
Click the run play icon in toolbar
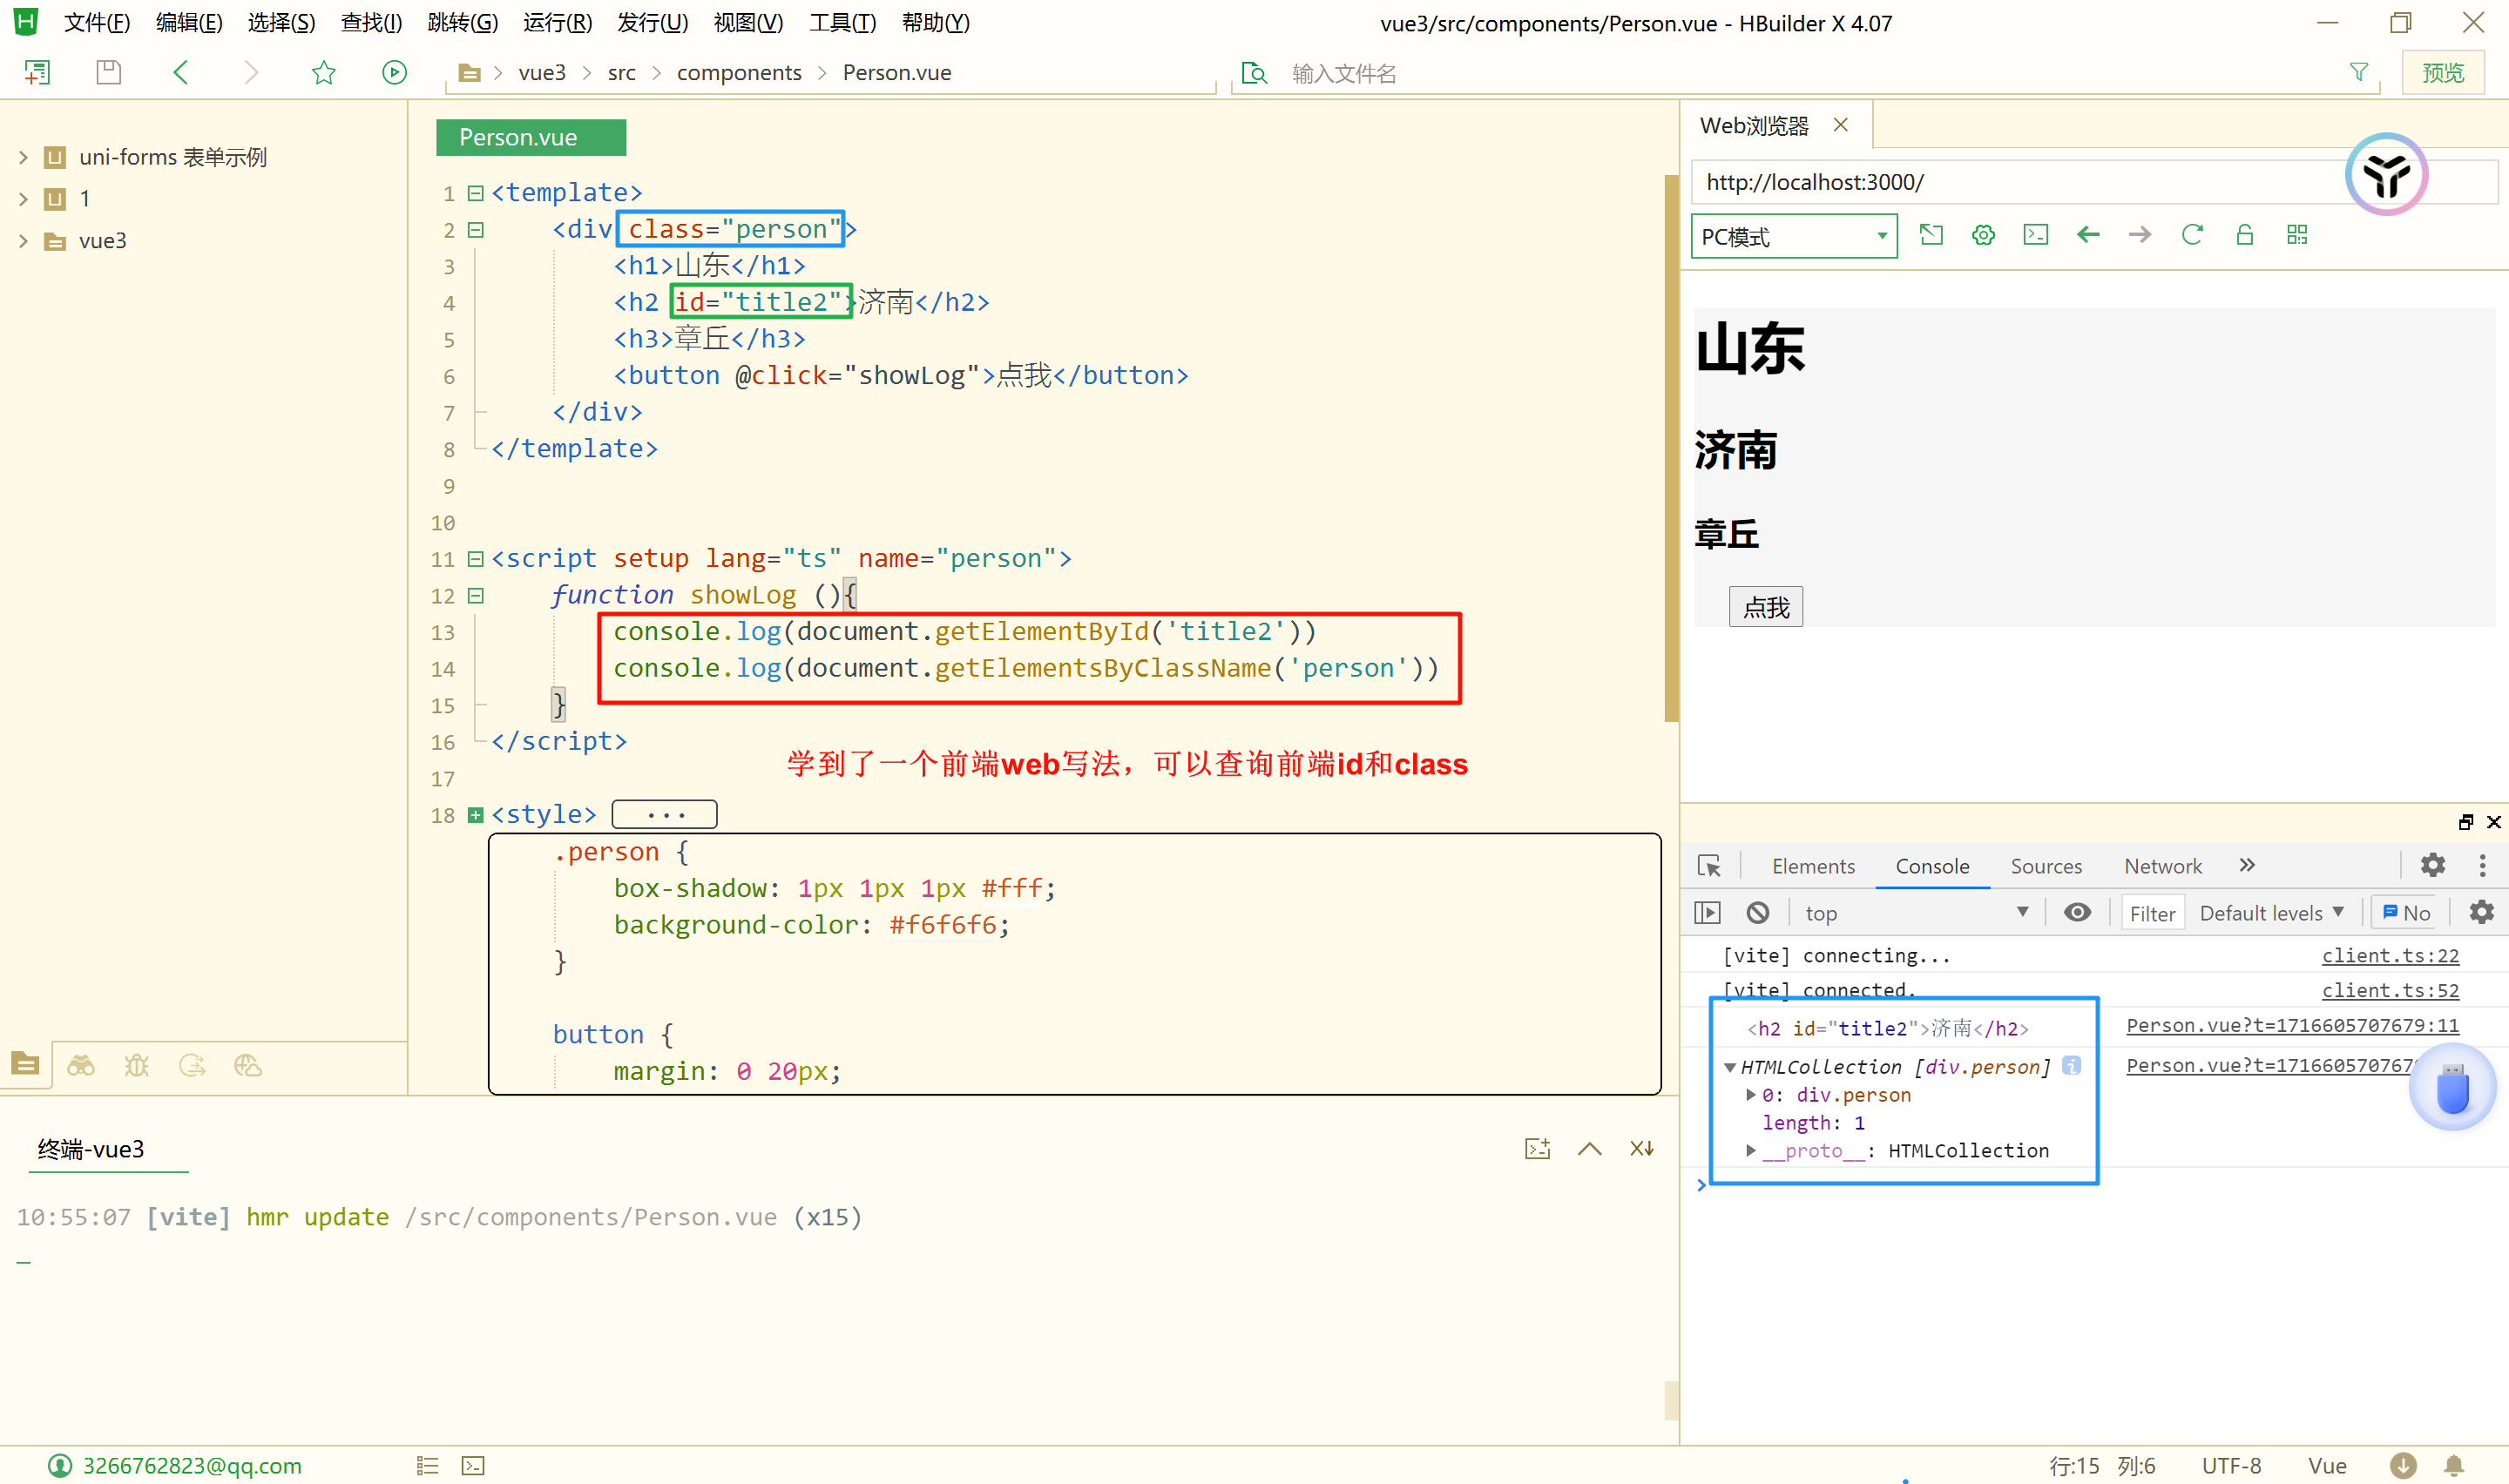[x=394, y=72]
